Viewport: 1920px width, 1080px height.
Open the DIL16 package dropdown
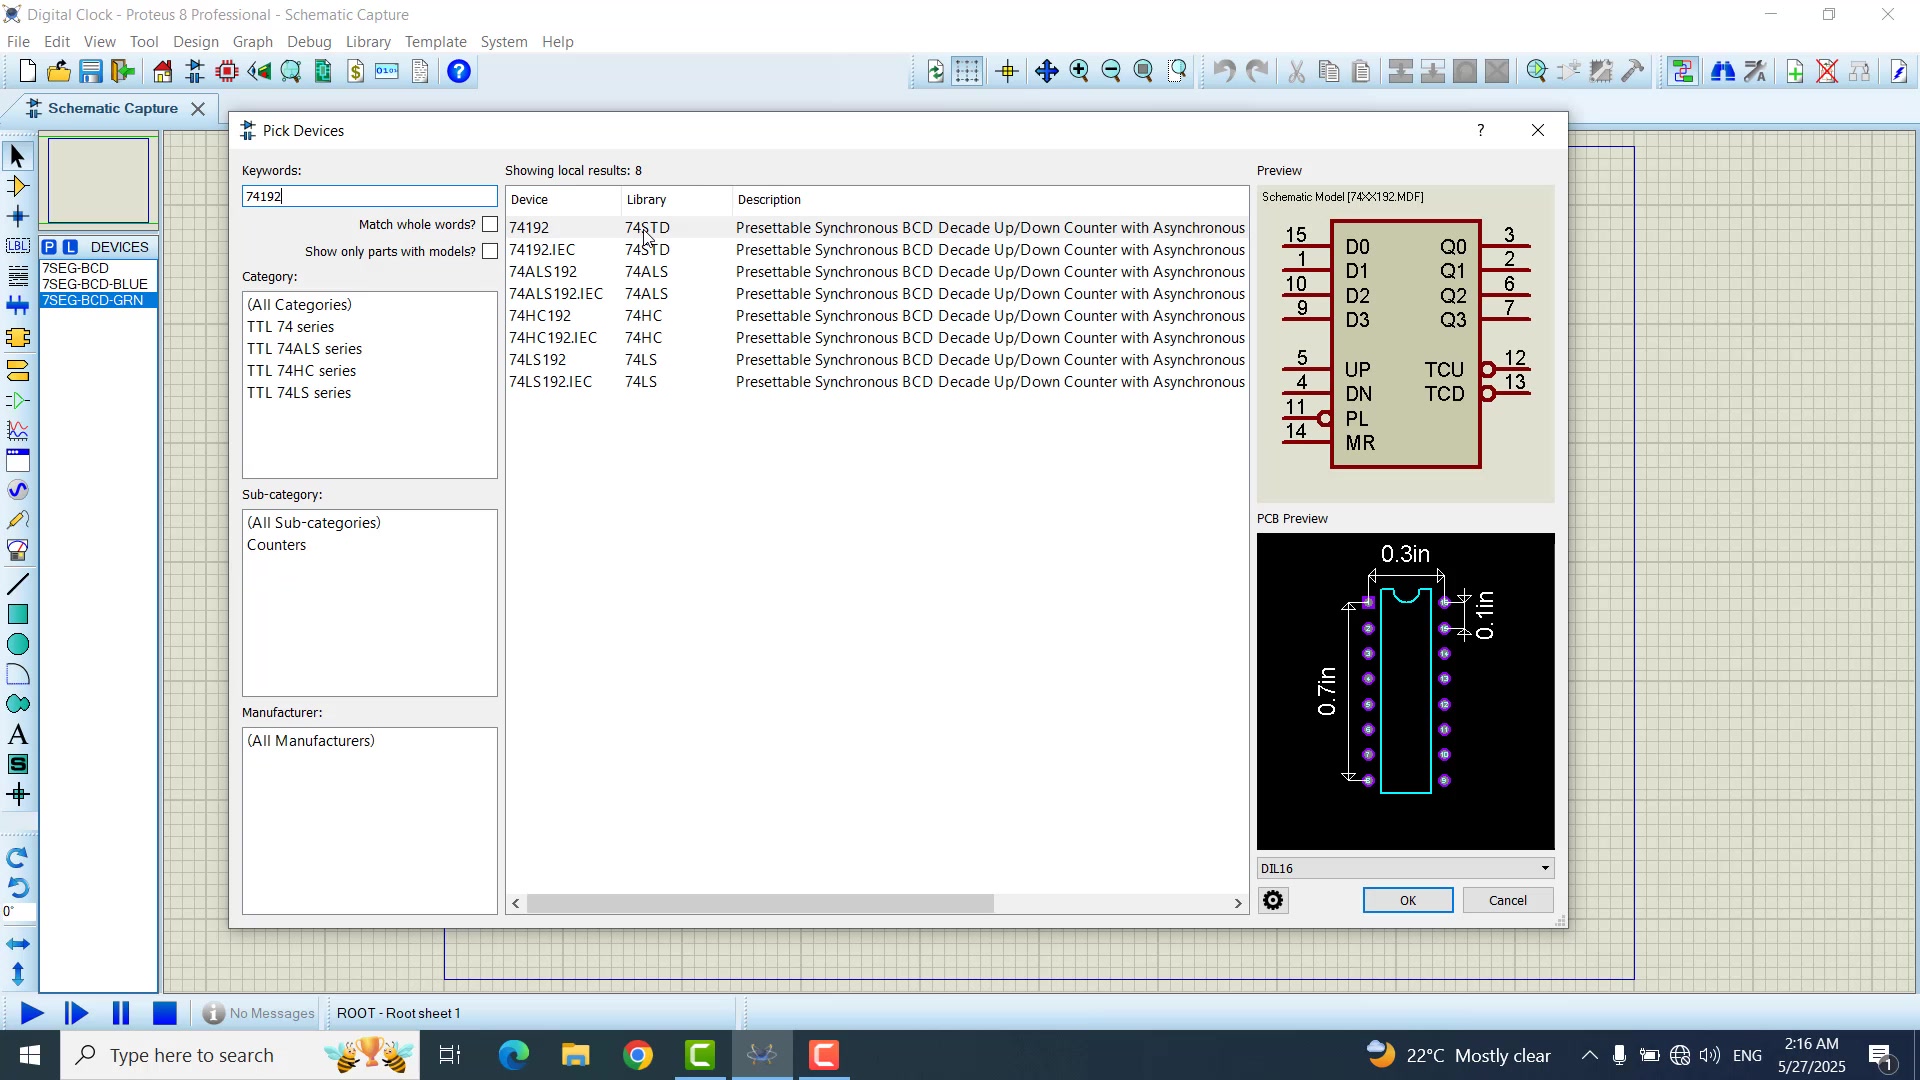point(1544,868)
